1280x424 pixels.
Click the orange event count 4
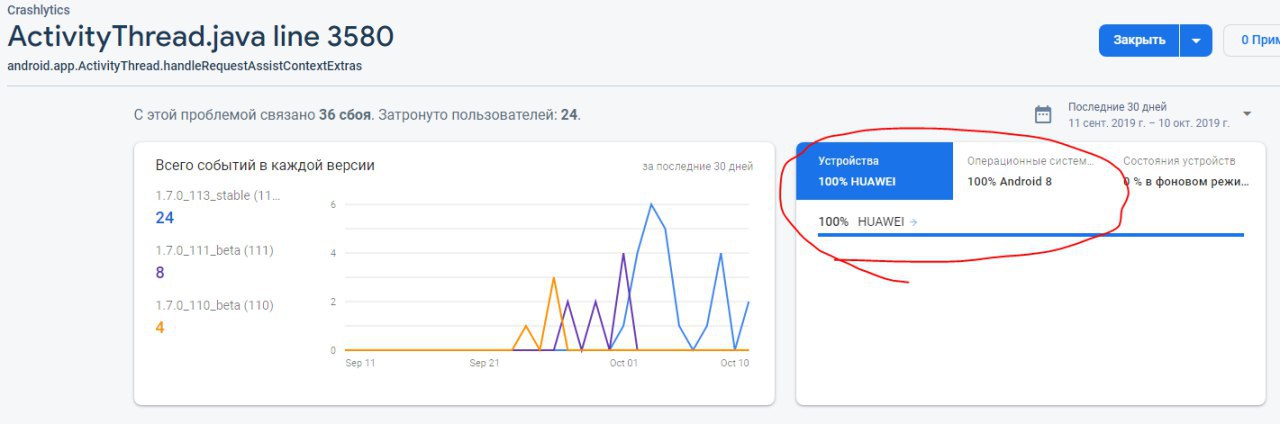[x=160, y=327]
